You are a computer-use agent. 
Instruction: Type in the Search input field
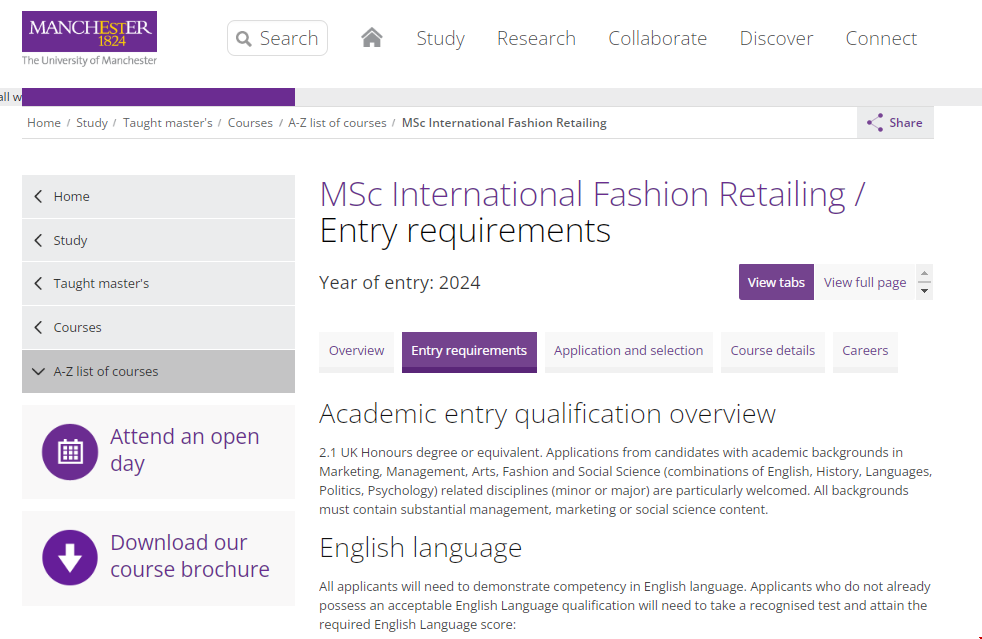[x=290, y=39]
